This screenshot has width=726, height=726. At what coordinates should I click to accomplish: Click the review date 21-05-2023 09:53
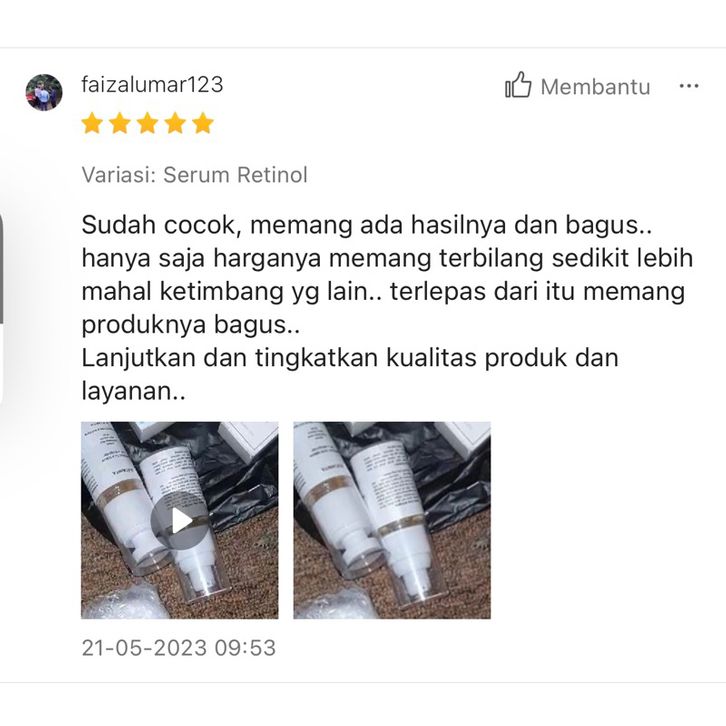coord(179,648)
